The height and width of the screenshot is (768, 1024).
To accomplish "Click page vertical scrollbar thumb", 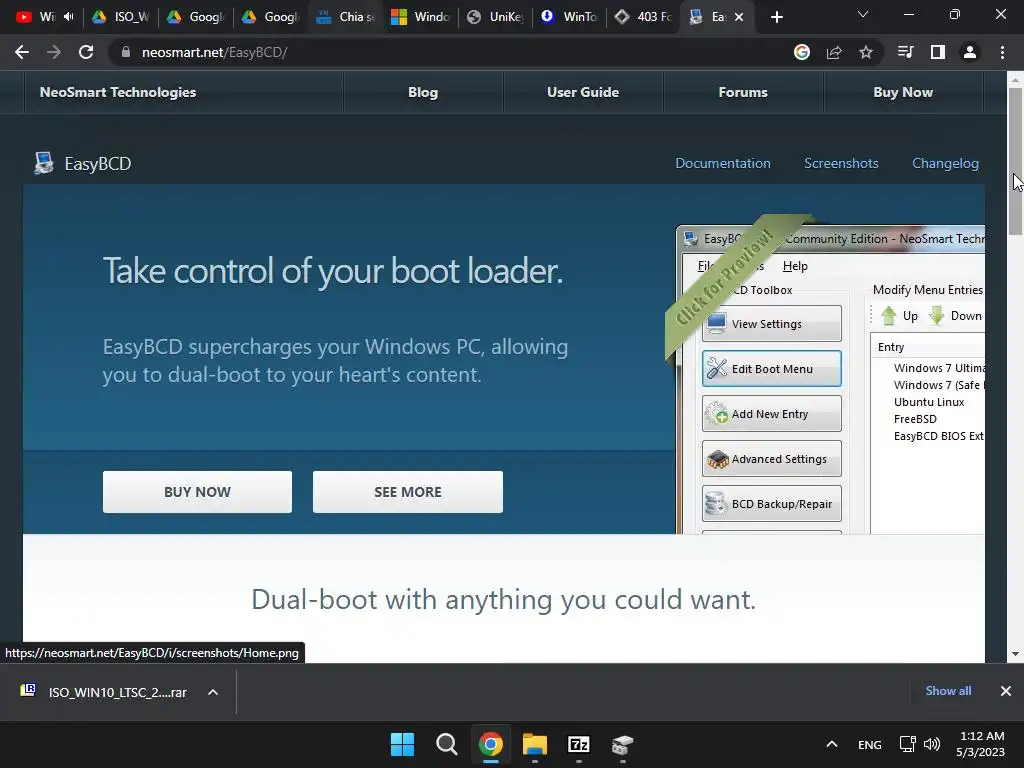I will pos(1015,161).
